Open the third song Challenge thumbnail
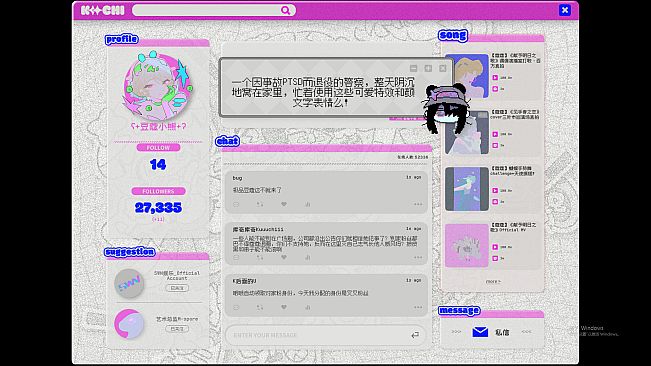This screenshot has width=651, height=366. point(467,189)
